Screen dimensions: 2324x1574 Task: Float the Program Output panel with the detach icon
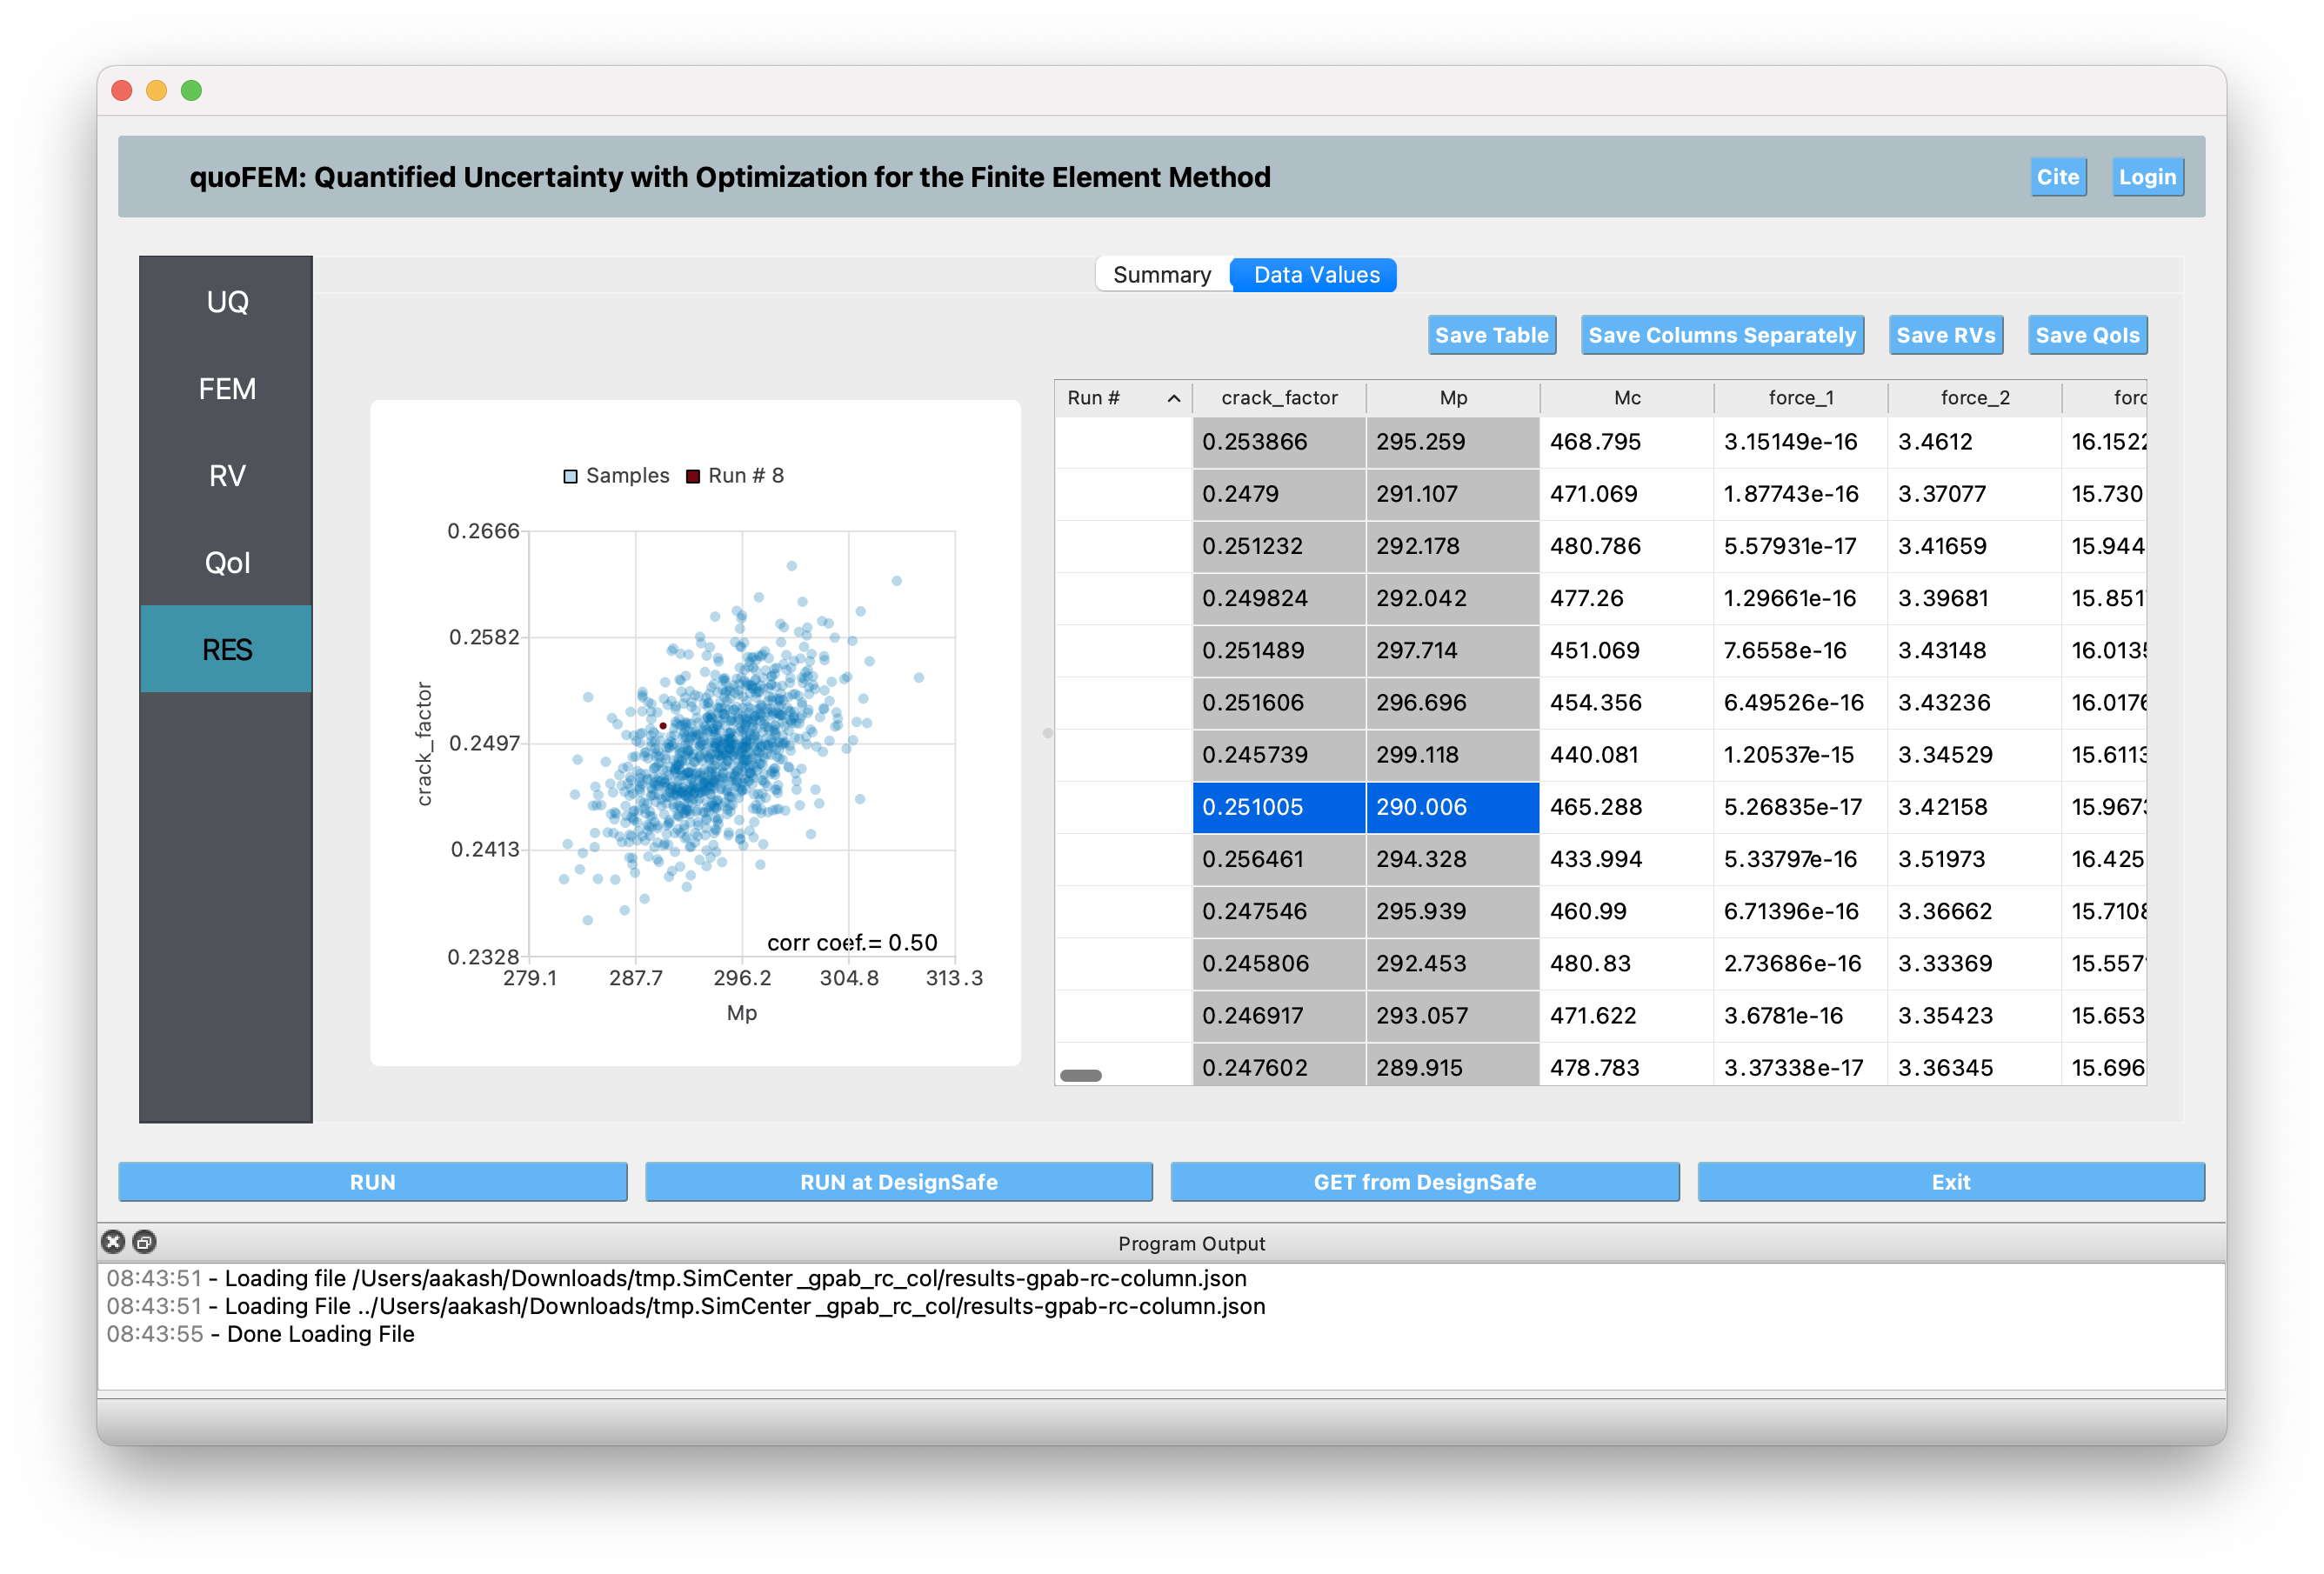point(144,1242)
